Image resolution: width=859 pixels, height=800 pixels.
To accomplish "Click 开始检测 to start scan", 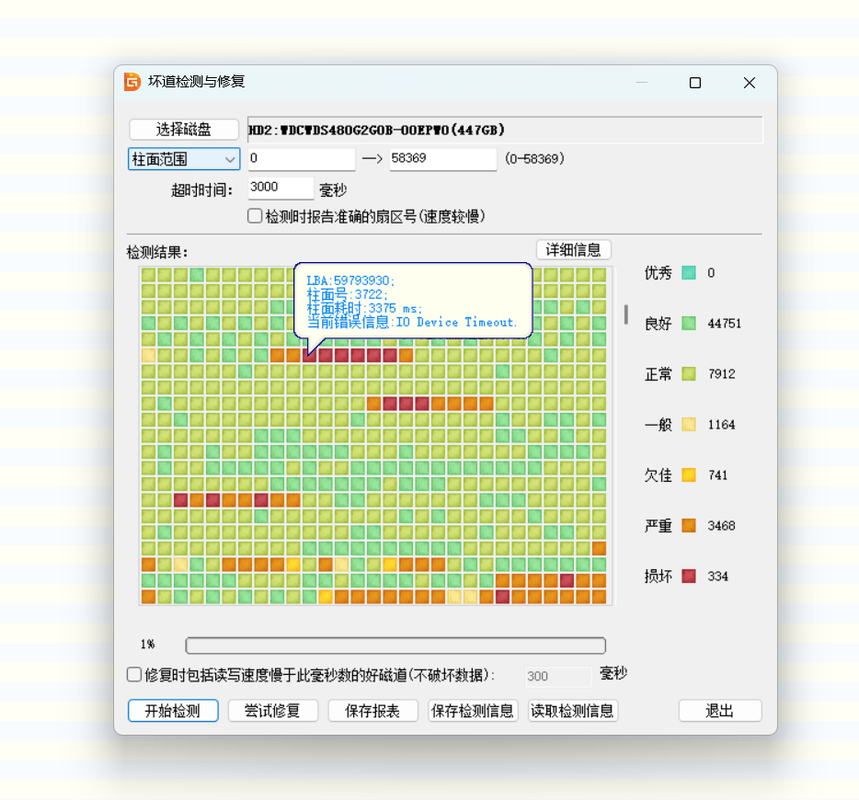I will [173, 711].
